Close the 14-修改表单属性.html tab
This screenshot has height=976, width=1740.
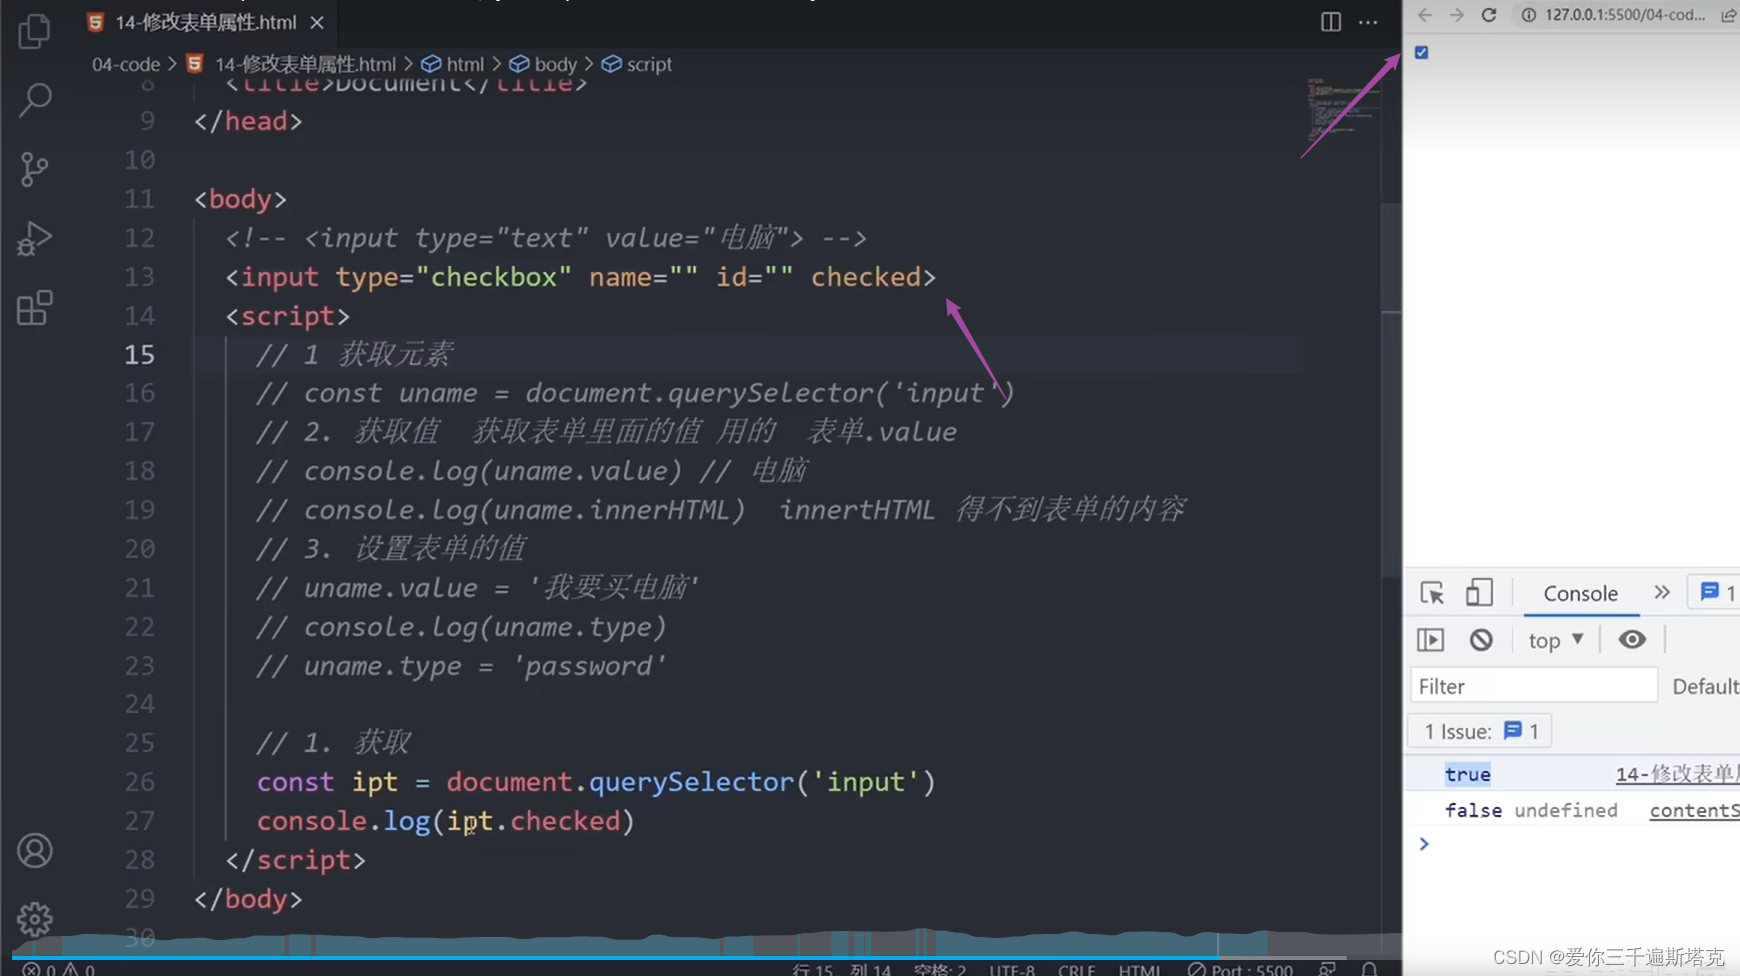point(317,22)
